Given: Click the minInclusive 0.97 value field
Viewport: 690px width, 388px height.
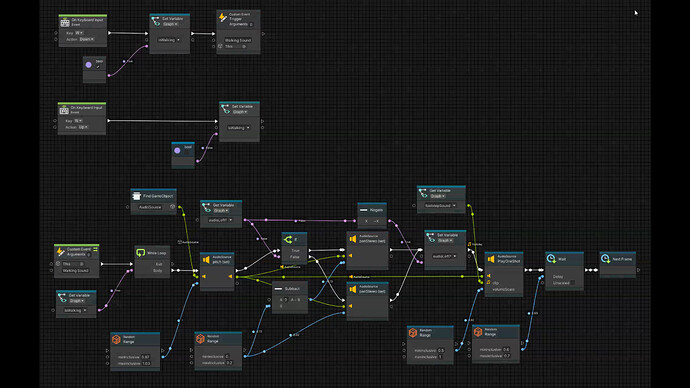Looking at the screenshot, I should coord(146,357).
